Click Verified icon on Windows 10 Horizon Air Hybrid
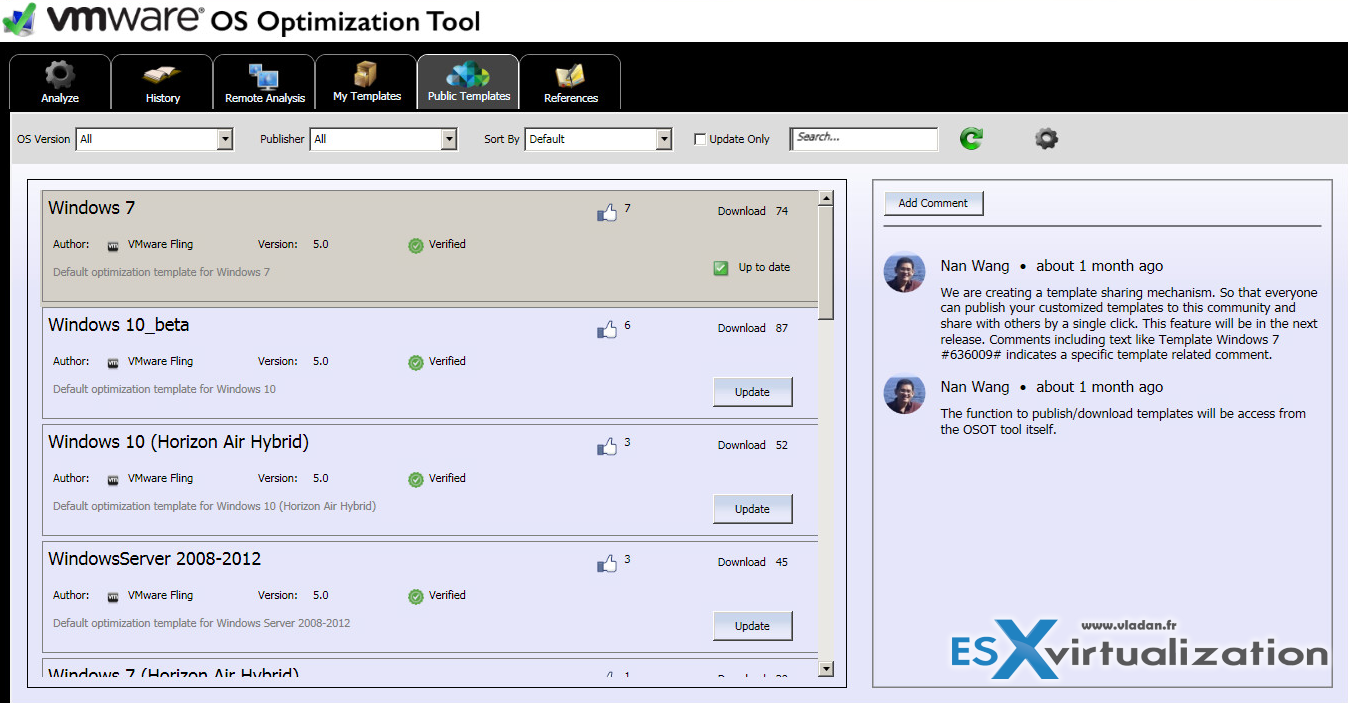Screen dimensions: 1348x703 click(416, 479)
